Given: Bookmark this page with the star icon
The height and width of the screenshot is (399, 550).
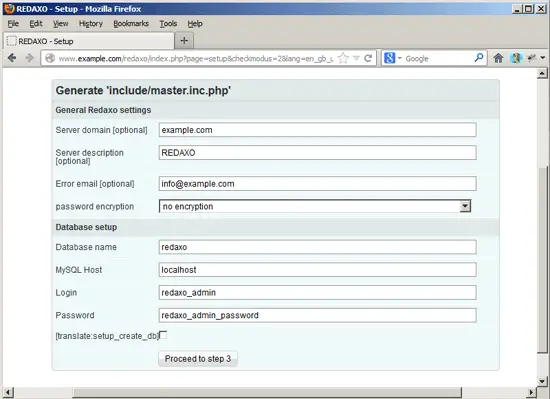Looking at the screenshot, I should coord(343,58).
